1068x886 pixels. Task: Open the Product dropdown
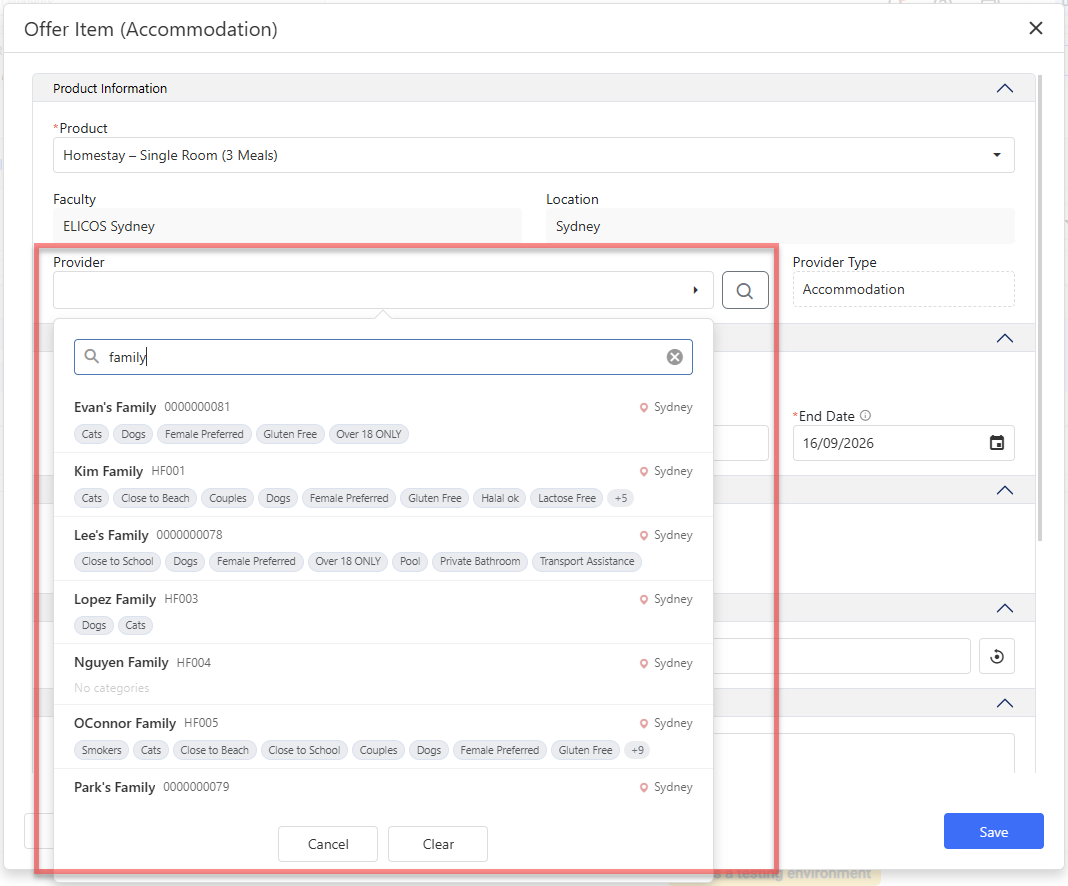coord(534,155)
